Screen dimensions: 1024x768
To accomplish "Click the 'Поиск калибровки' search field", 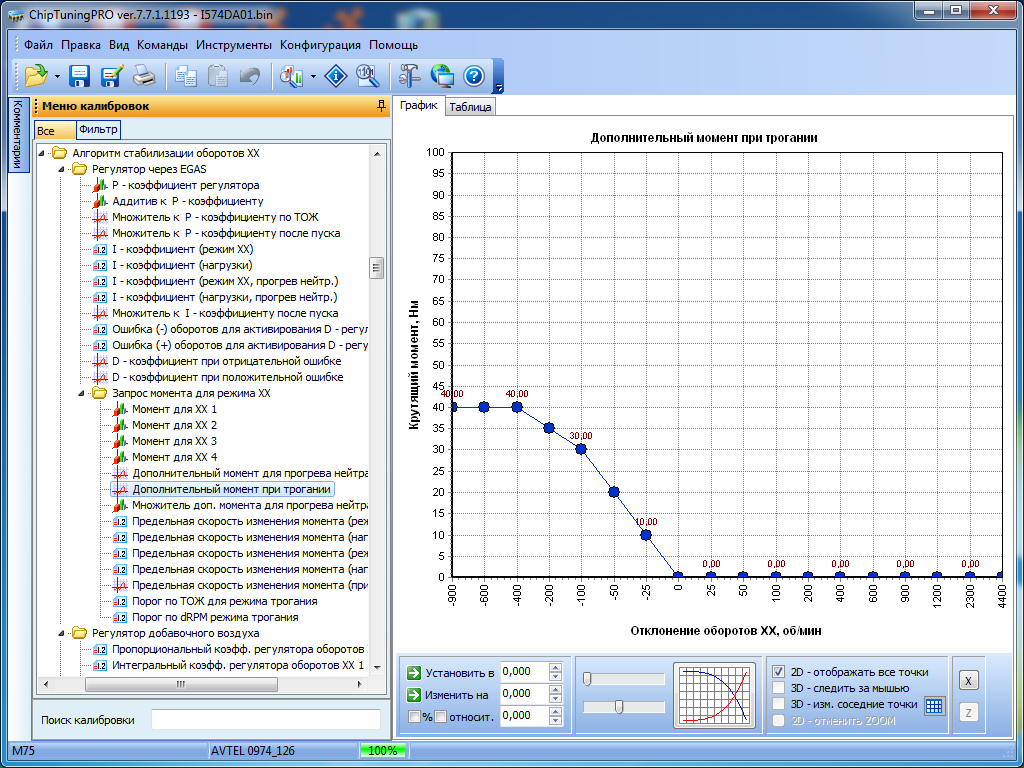I will [x=265, y=719].
